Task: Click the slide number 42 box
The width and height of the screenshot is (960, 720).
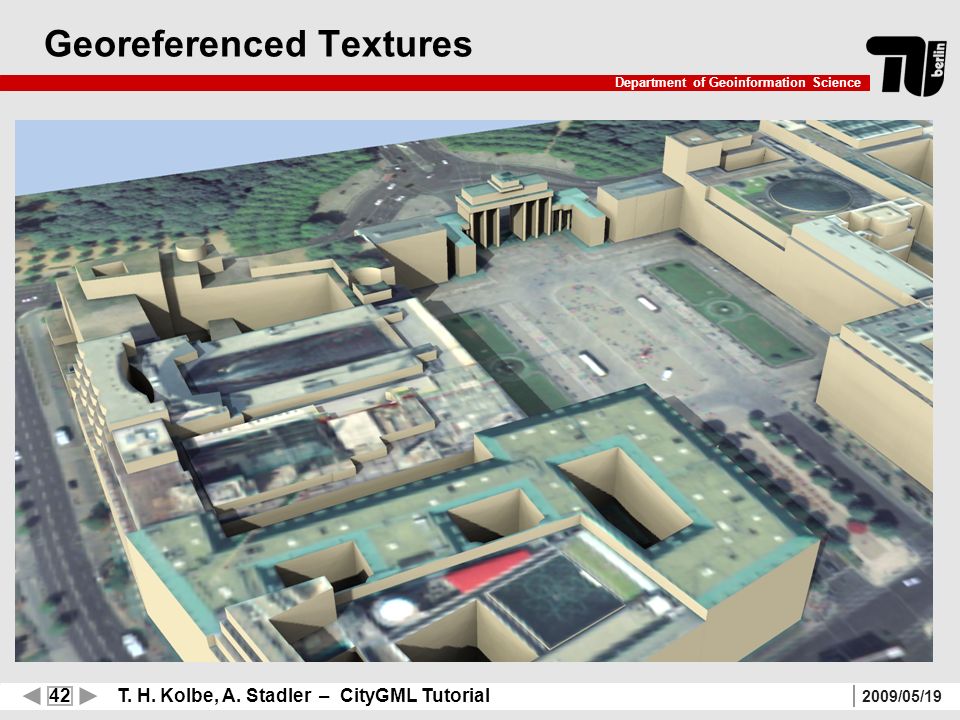Action: [60, 696]
